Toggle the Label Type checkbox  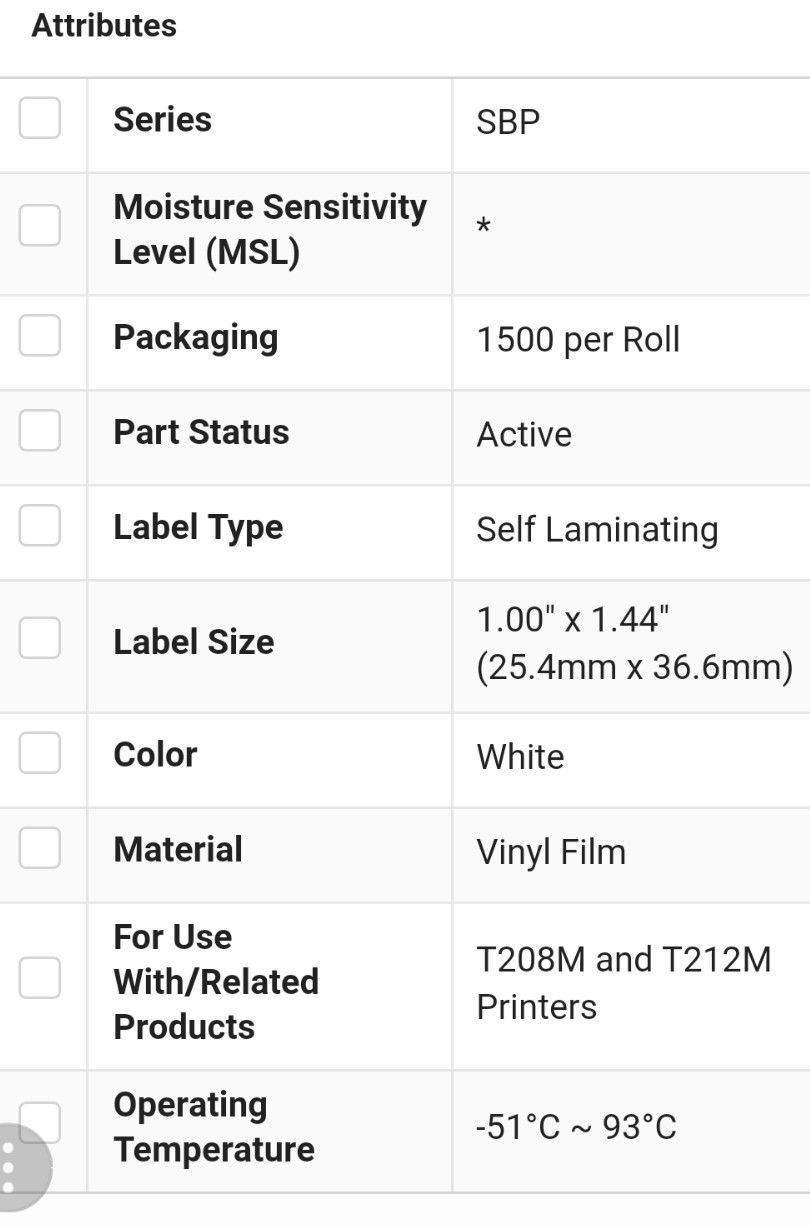pos(40,526)
